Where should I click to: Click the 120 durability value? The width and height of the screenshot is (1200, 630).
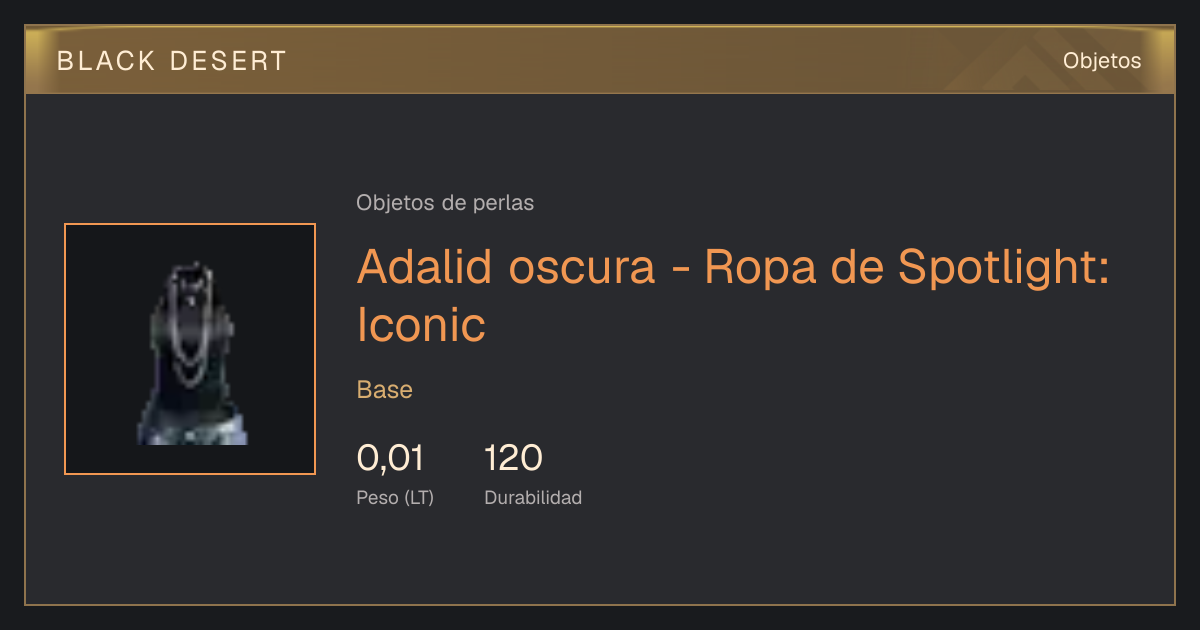point(513,458)
